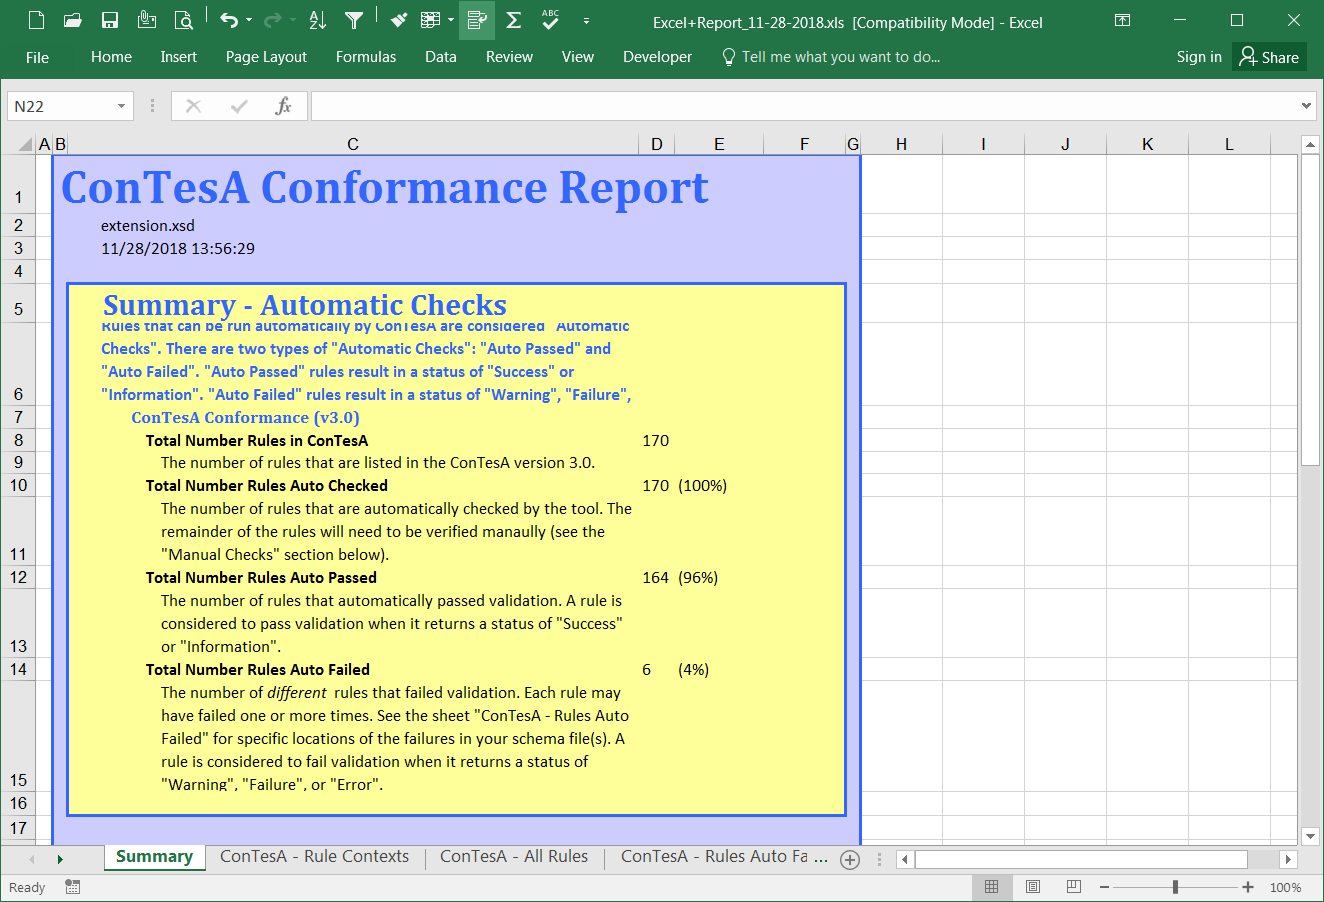Select the Summary sheet tab
This screenshot has width=1324, height=902.
coord(154,857)
